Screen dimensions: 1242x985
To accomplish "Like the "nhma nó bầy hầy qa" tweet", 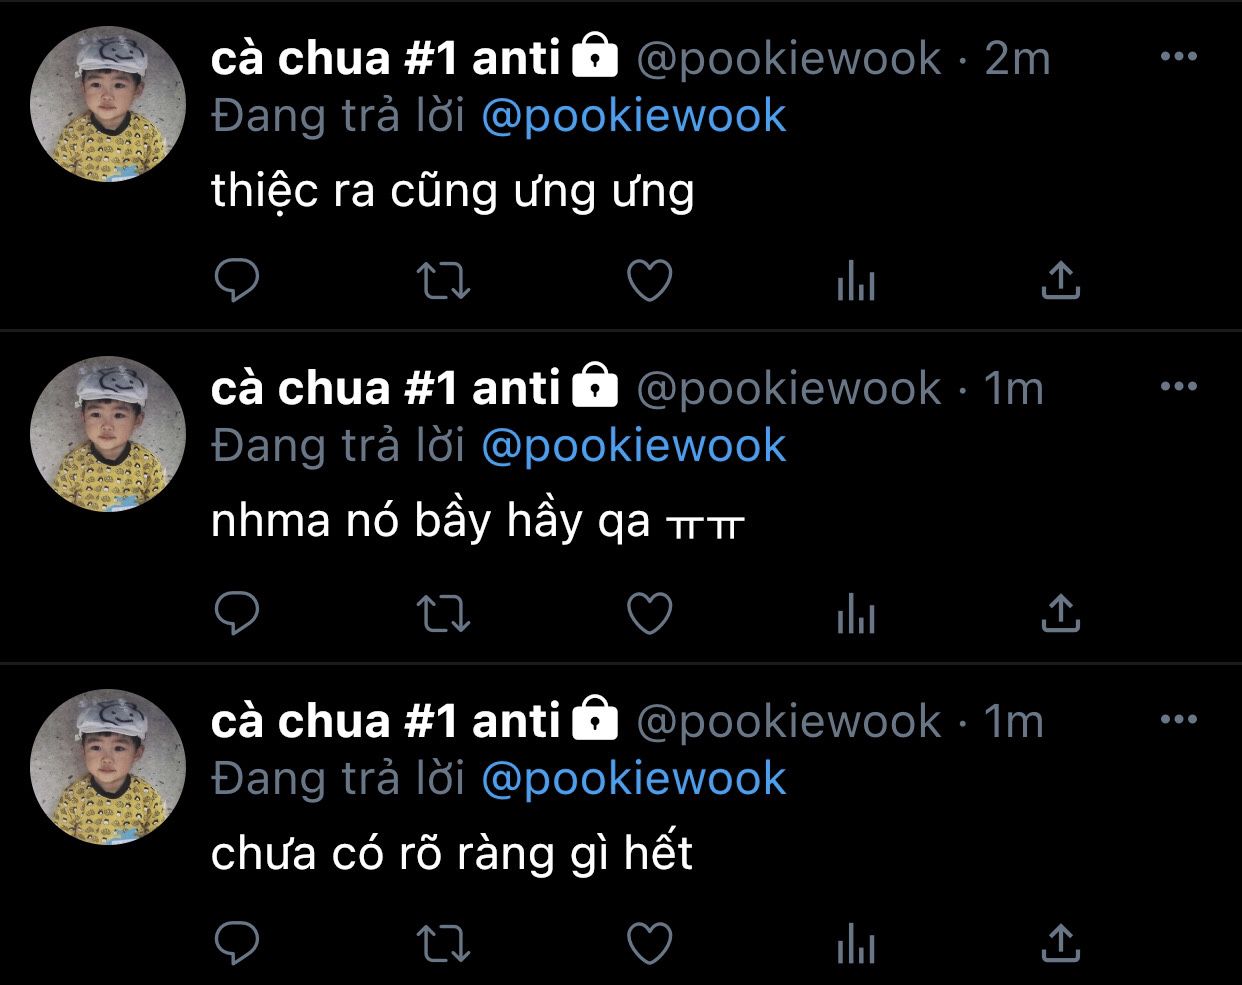I will (x=649, y=613).
